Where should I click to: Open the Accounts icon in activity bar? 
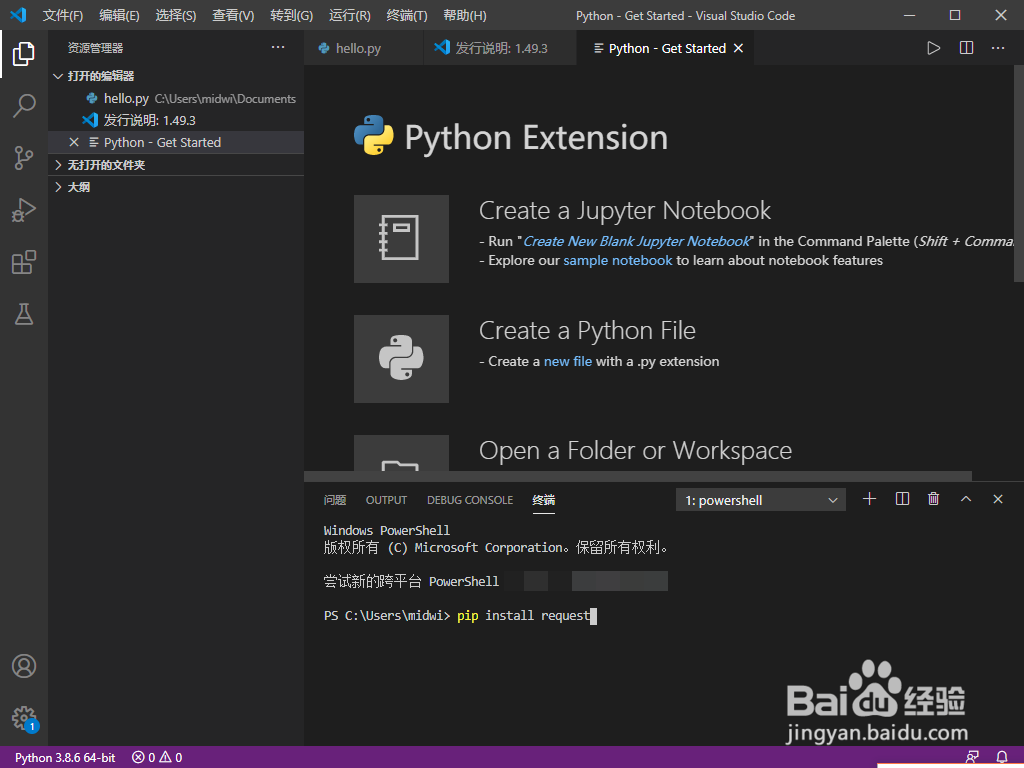[x=24, y=666]
